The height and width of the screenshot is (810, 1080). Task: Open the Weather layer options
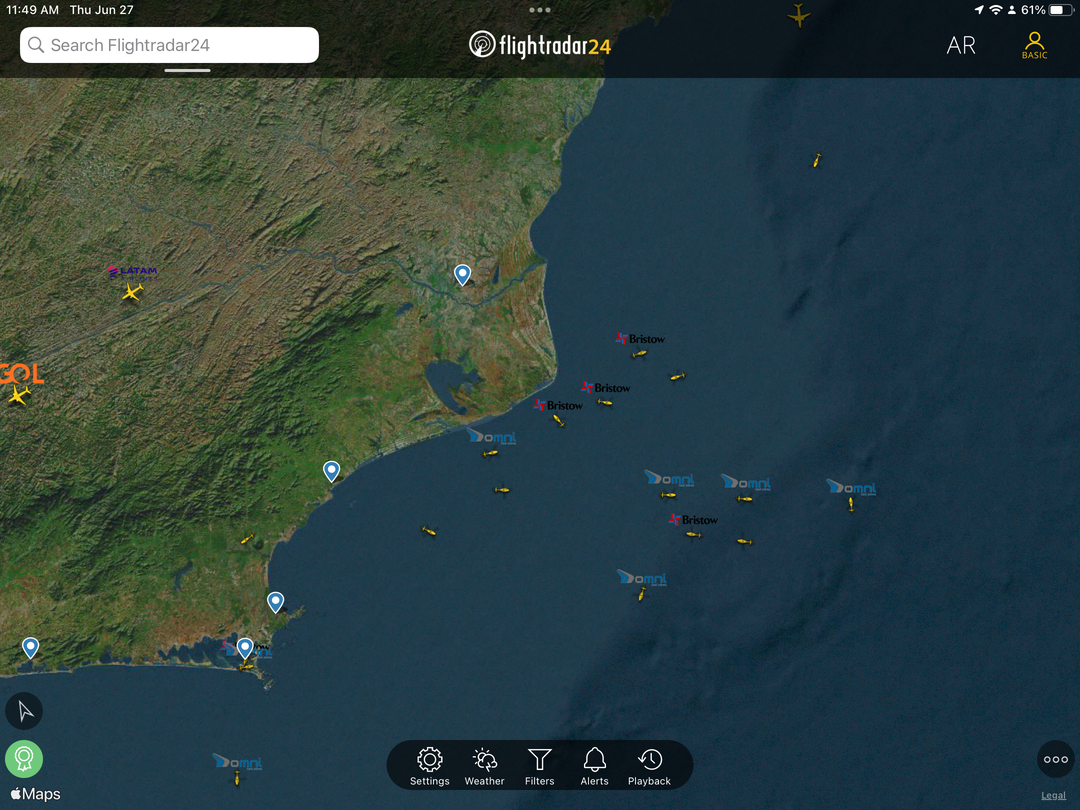[484, 767]
